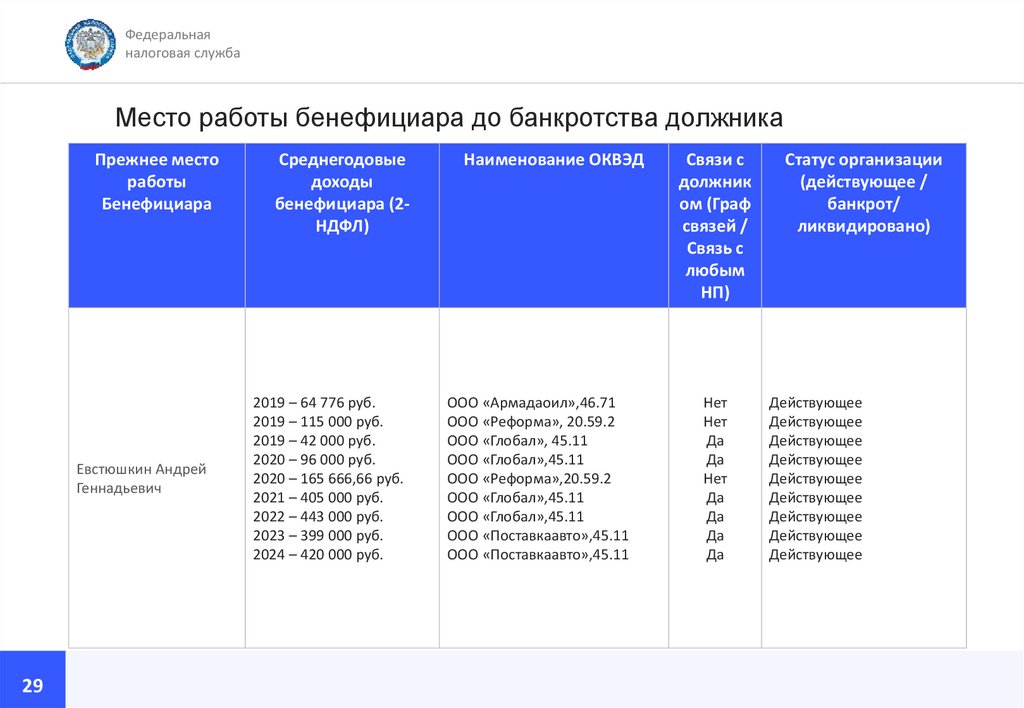
Task: Click 'Нет' in the 115 000 руб. row
Action: [x=715, y=422]
